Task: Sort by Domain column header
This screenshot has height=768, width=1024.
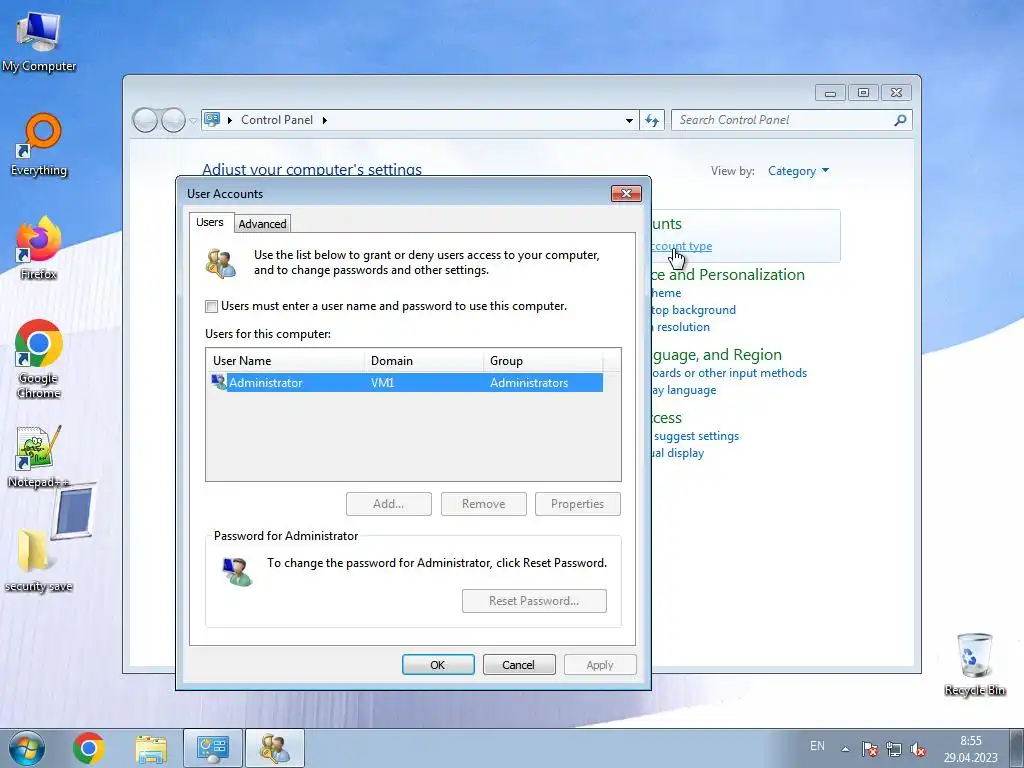Action: (423, 360)
